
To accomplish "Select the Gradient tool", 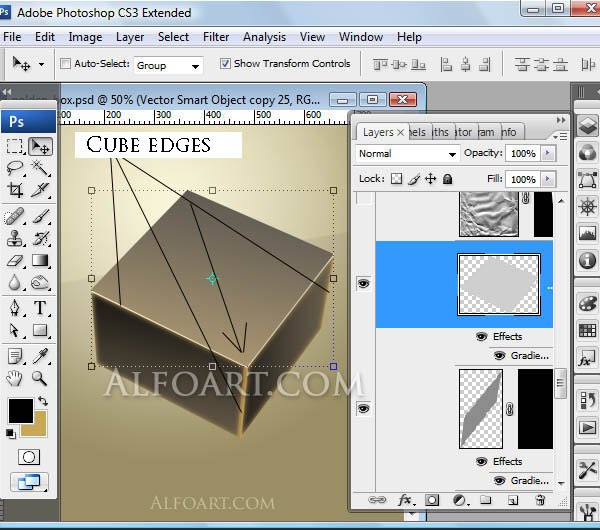I will click(x=40, y=261).
